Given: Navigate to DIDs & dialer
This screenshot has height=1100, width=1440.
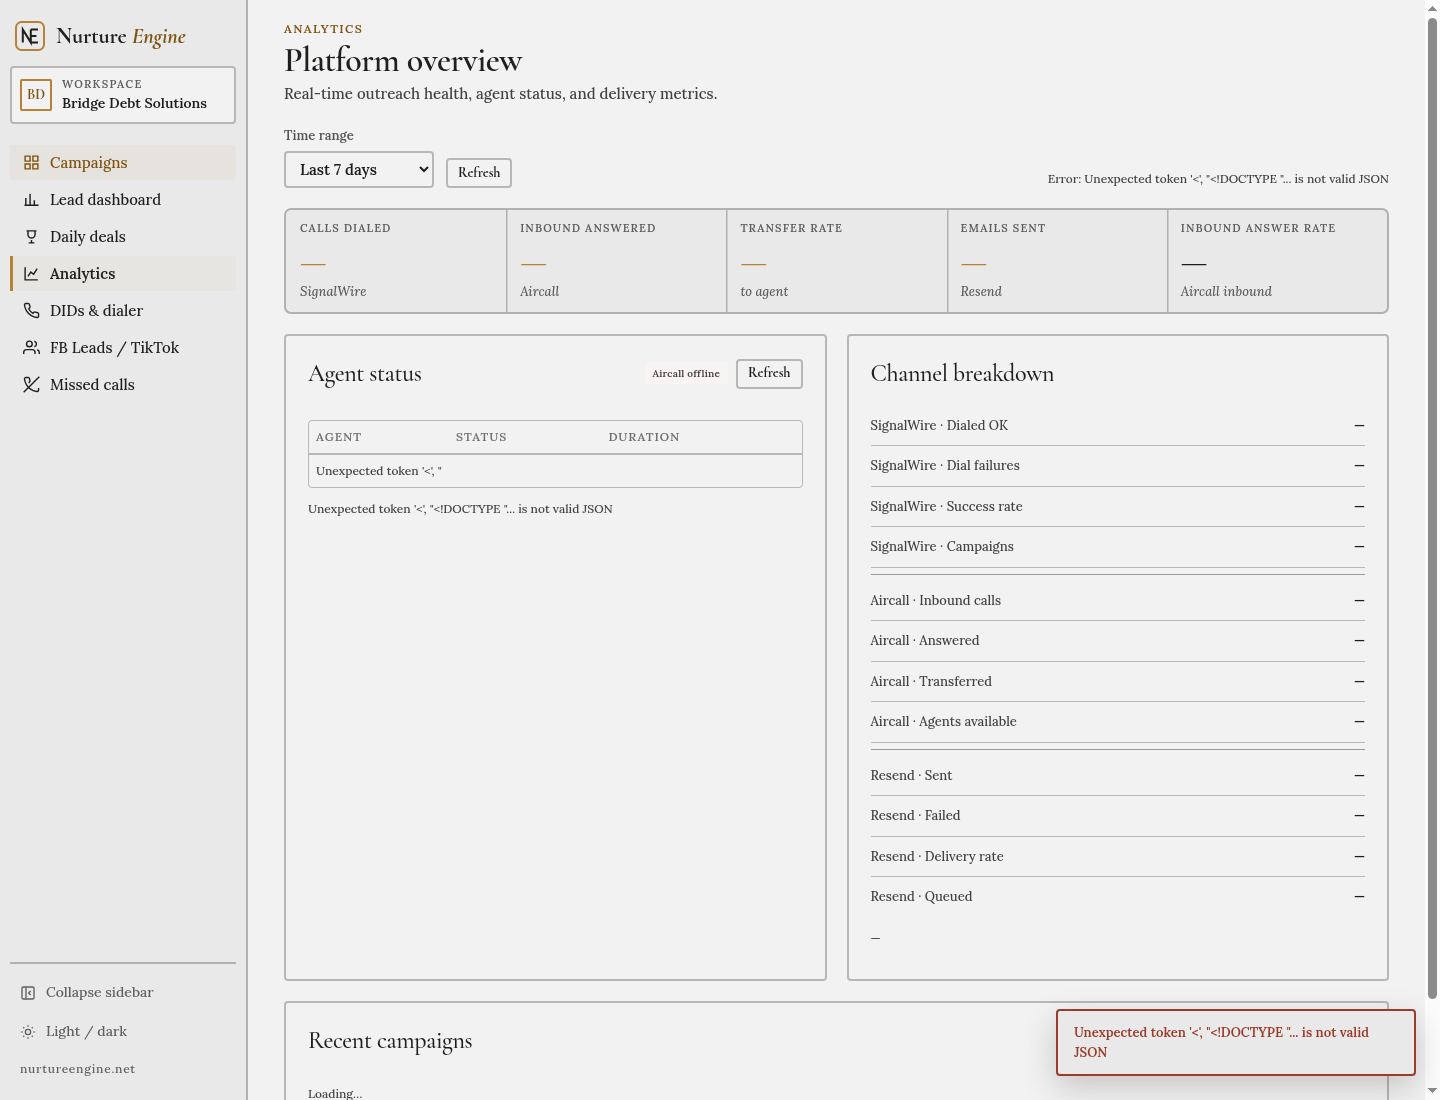Looking at the screenshot, I should tap(123, 311).
